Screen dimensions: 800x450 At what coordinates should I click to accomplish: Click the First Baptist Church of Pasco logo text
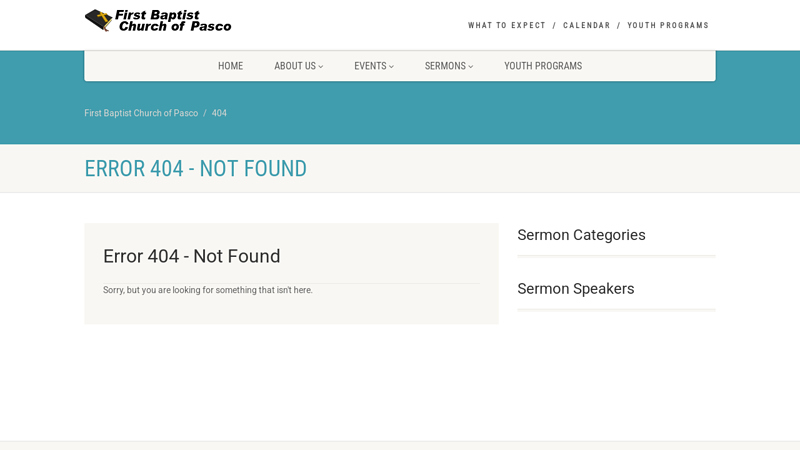[x=174, y=20]
